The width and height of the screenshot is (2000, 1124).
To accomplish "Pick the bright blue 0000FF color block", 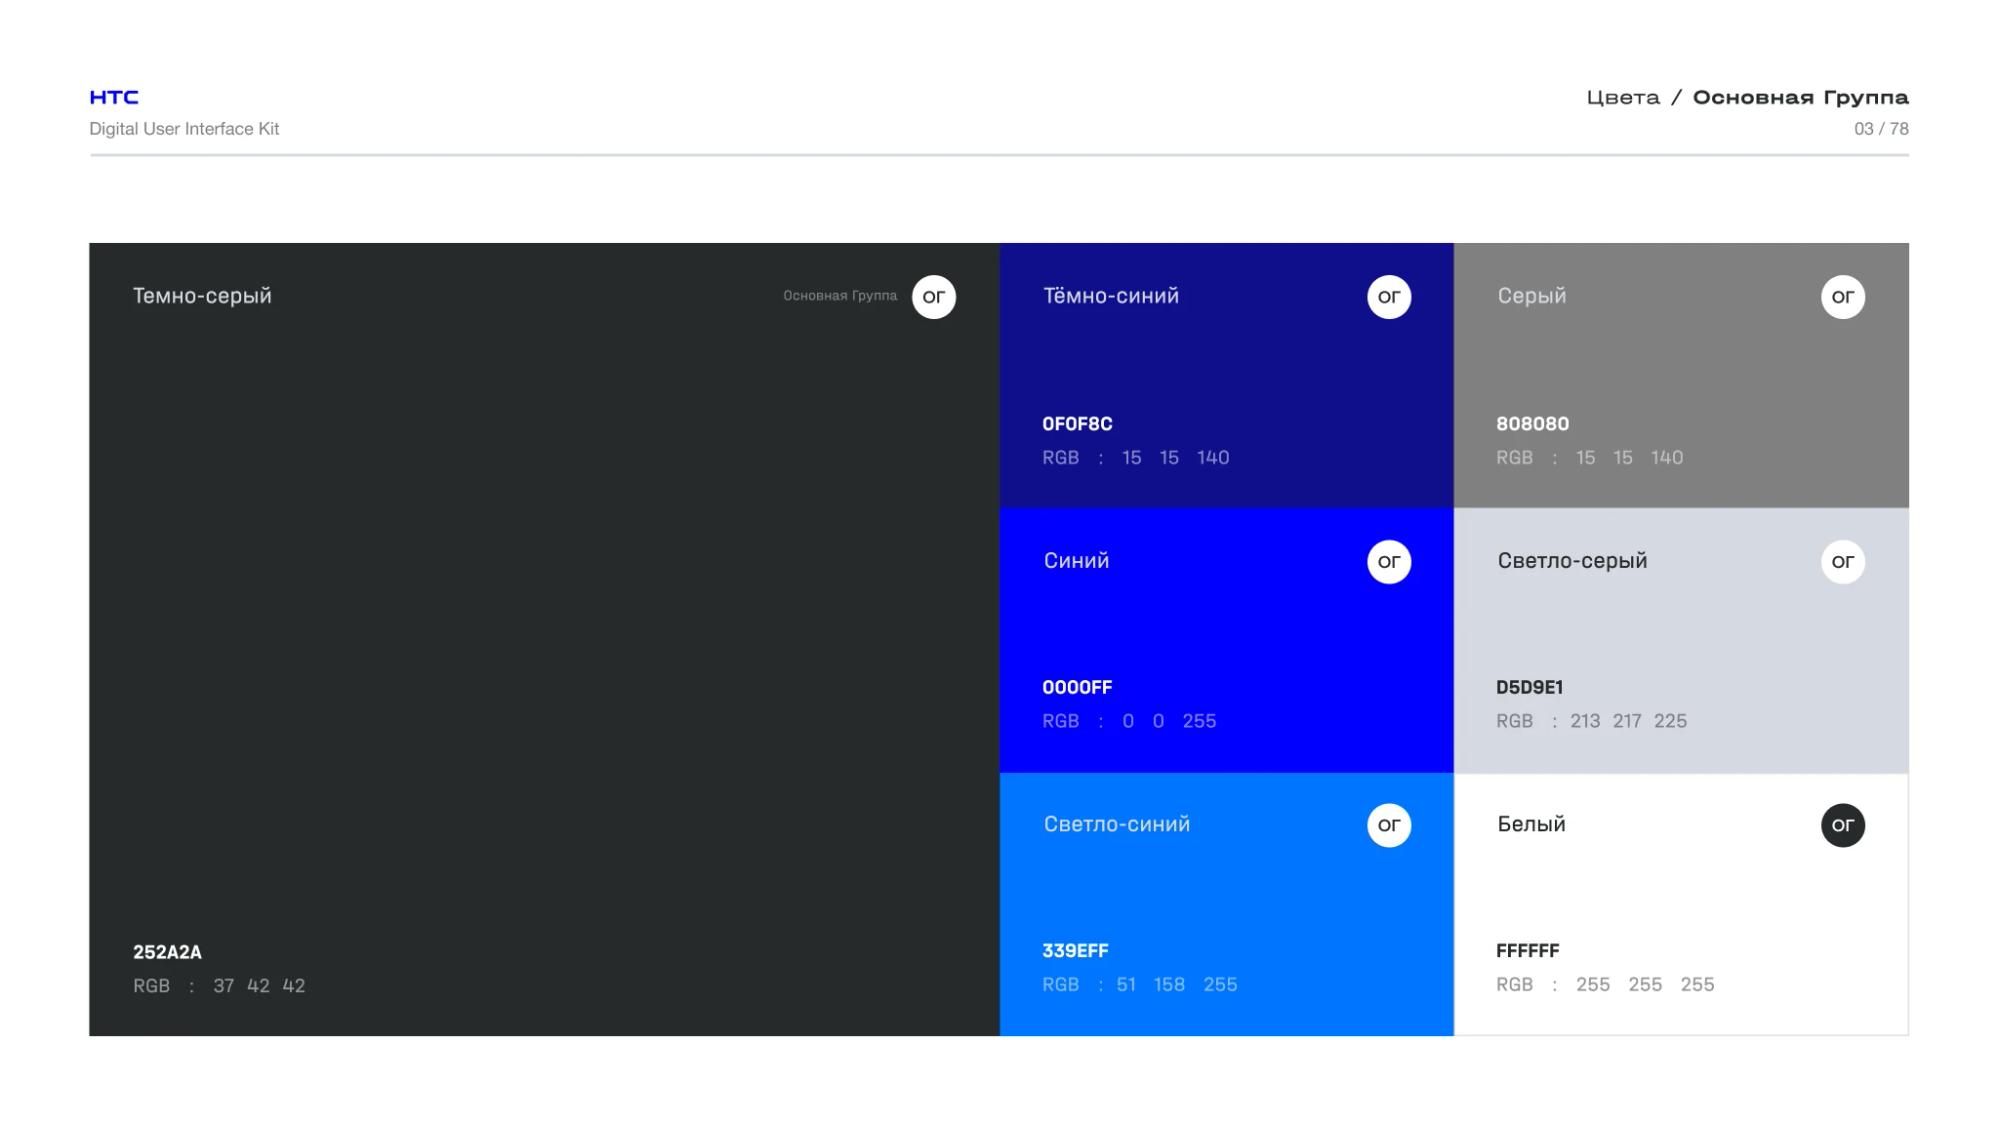I will click(x=1227, y=640).
